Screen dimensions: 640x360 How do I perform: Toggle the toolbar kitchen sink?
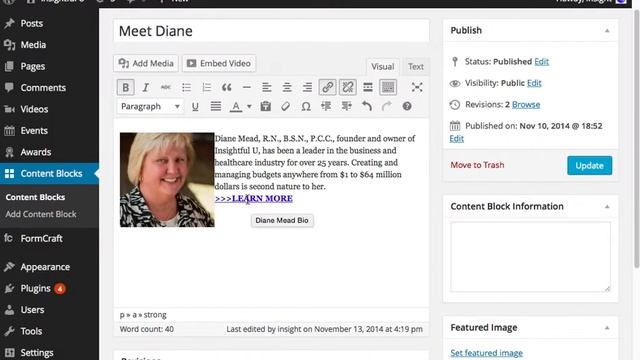(388, 87)
